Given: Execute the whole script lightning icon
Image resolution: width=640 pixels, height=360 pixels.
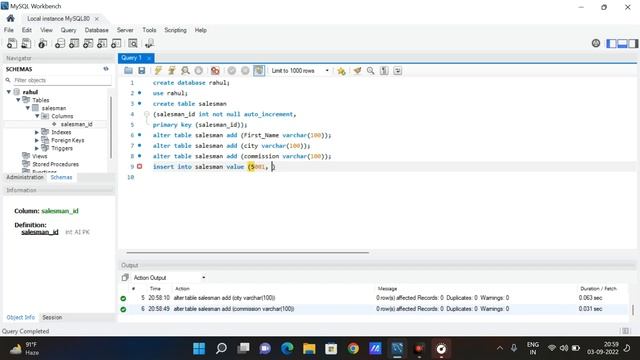Looking at the screenshot, I should pyautogui.click(x=158, y=71).
